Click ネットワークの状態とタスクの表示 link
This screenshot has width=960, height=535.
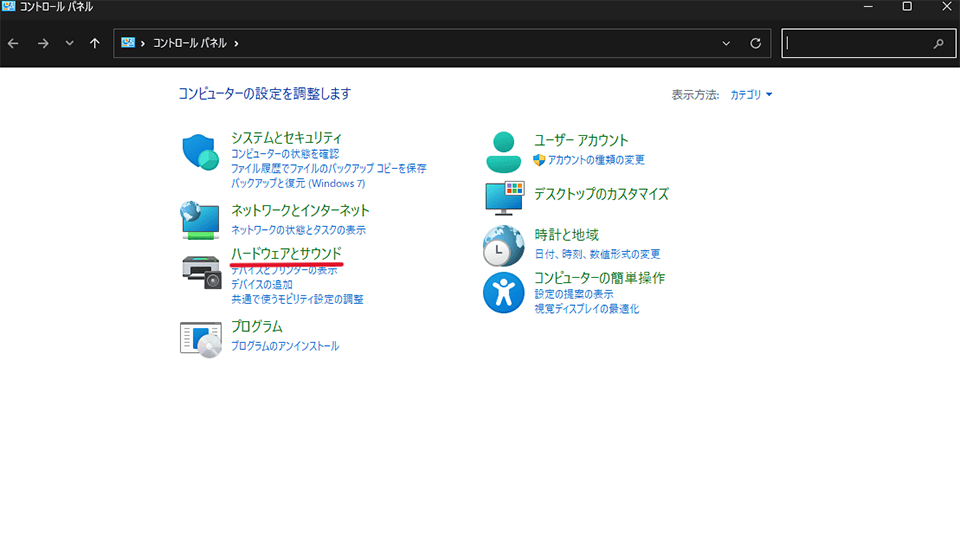pyautogui.click(x=298, y=230)
